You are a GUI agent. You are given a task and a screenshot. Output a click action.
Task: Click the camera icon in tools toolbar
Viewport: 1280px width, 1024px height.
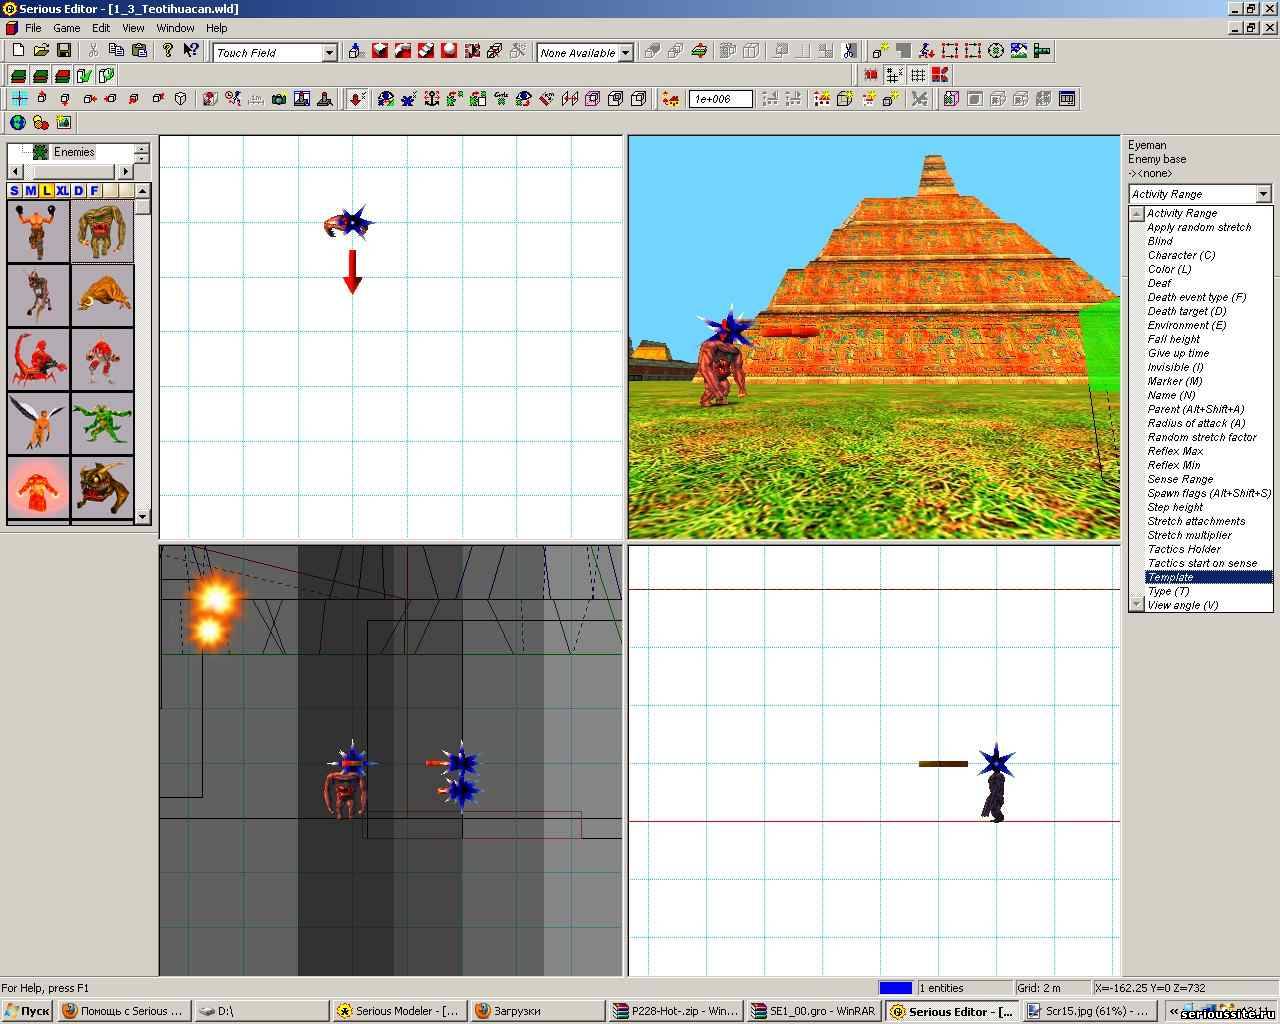point(279,99)
